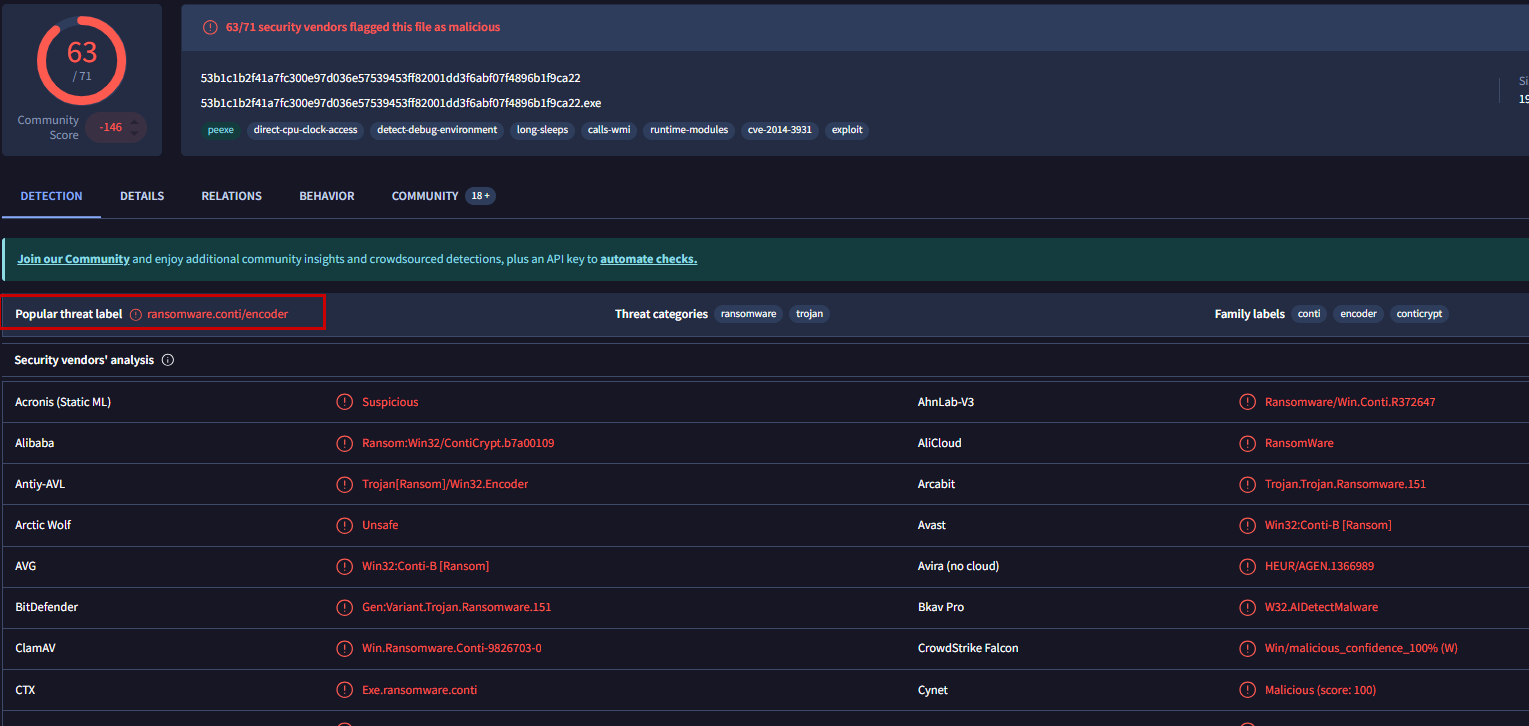The height and width of the screenshot is (726, 1529).
Task: Click the info icon beside Security vendors' analysis
Action: coord(168,360)
